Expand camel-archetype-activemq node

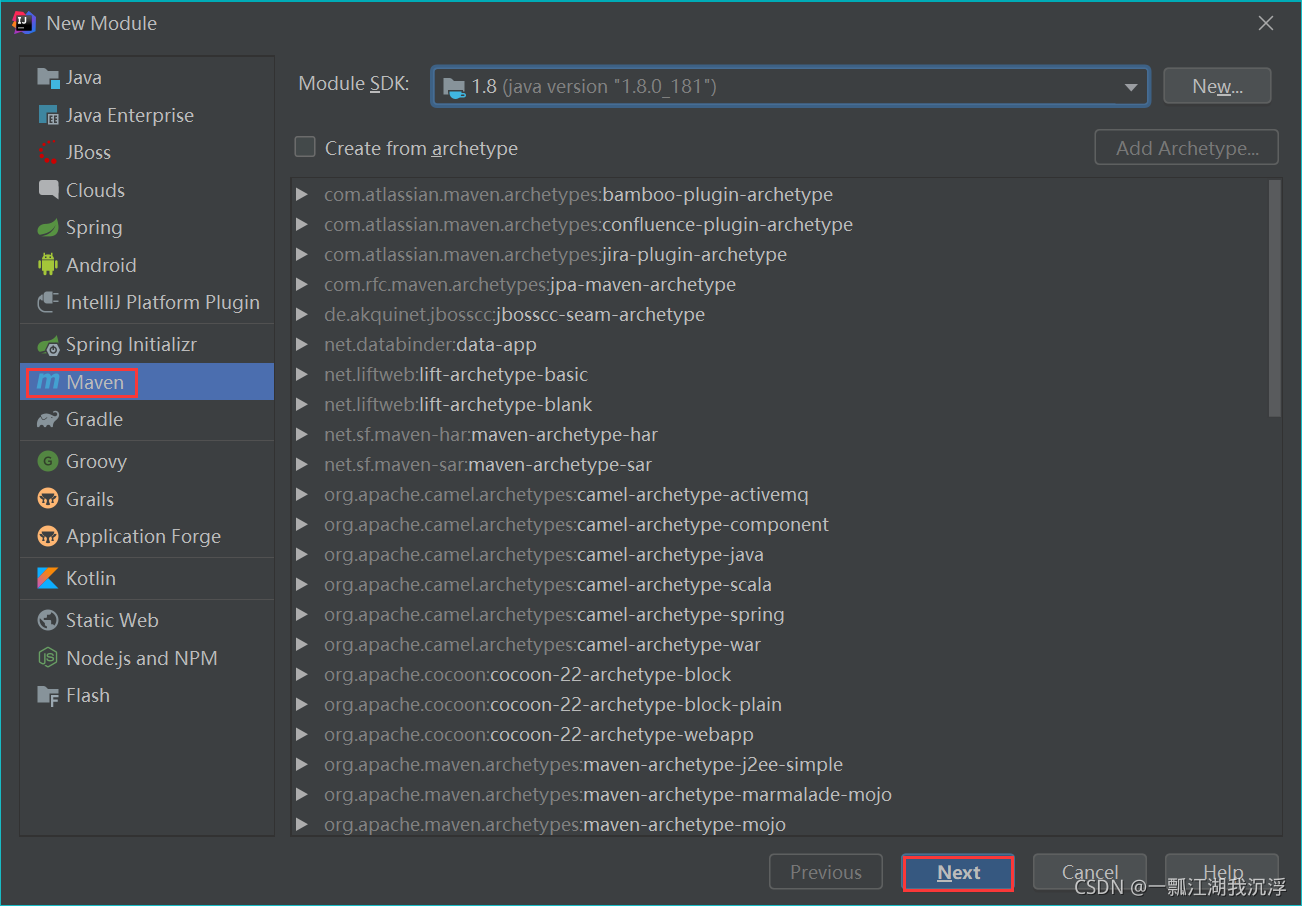click(302, 495)
